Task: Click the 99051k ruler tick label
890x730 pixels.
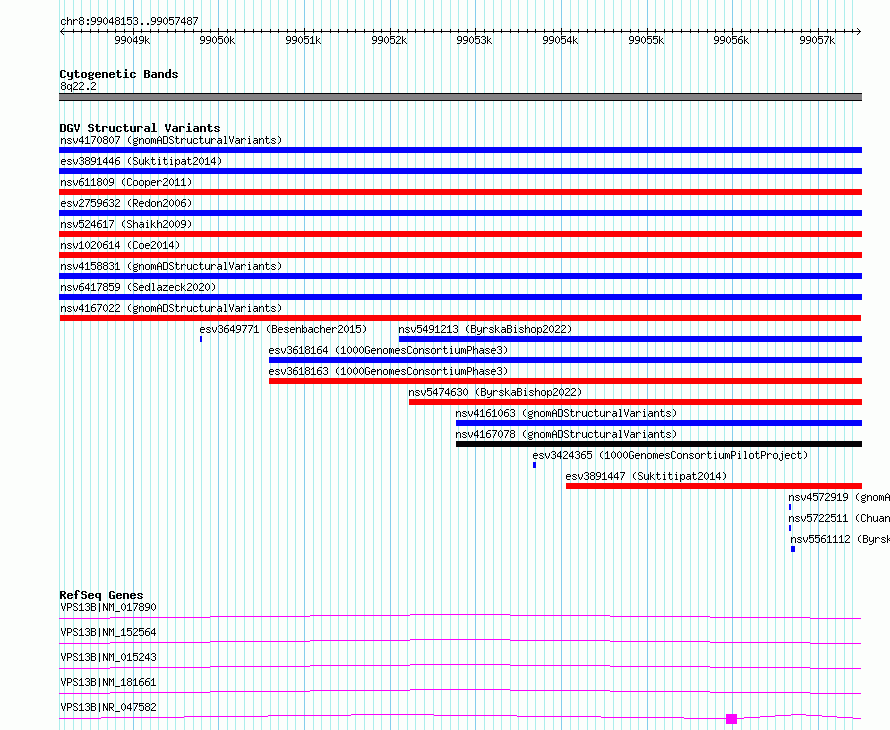Action: pyautogui.click(x=303, y=40)
